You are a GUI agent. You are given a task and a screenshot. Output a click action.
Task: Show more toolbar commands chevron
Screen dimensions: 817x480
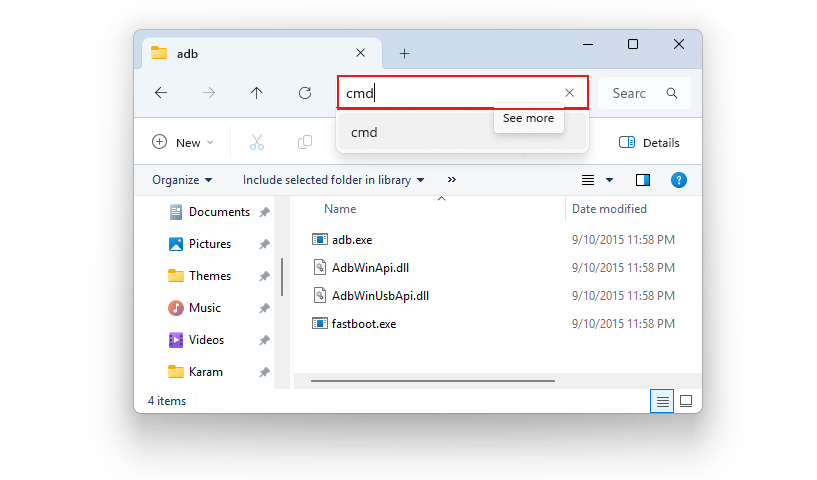click(x=452, y=180)
